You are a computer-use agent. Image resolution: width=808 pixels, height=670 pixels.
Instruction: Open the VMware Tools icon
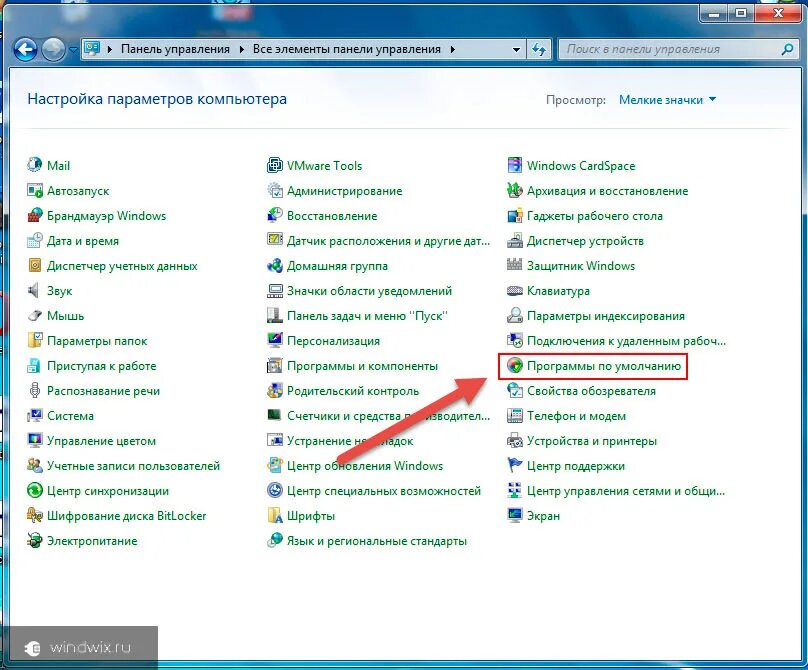point(275,165)
